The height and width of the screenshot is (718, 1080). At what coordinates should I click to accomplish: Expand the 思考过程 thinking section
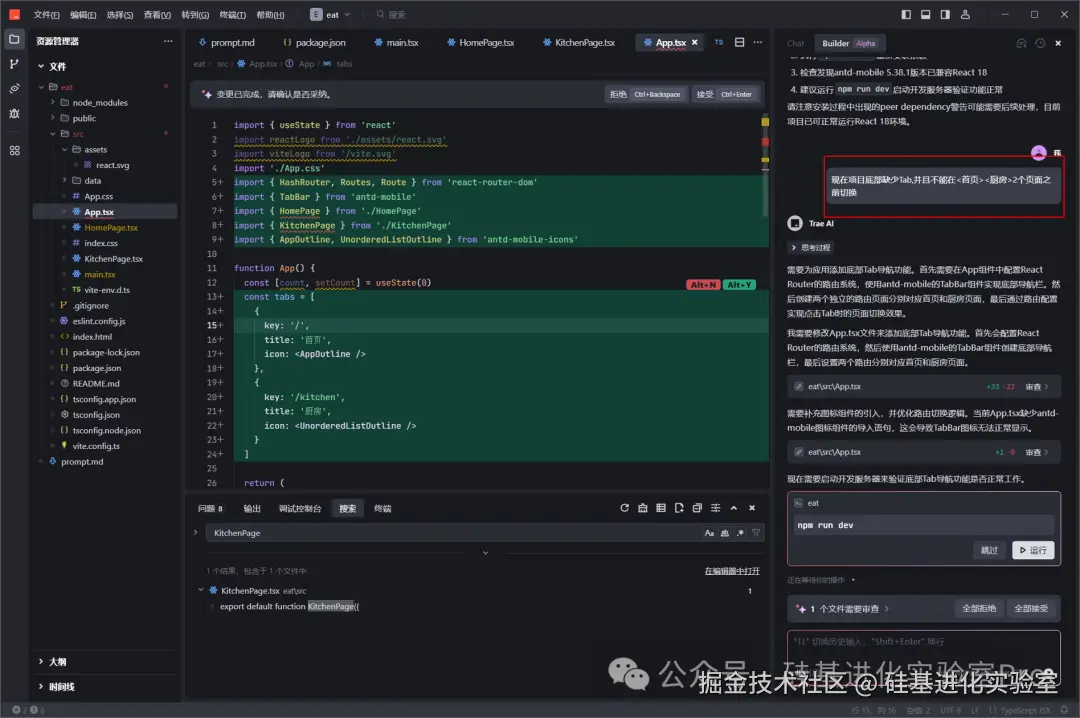(x=811, y=247)
